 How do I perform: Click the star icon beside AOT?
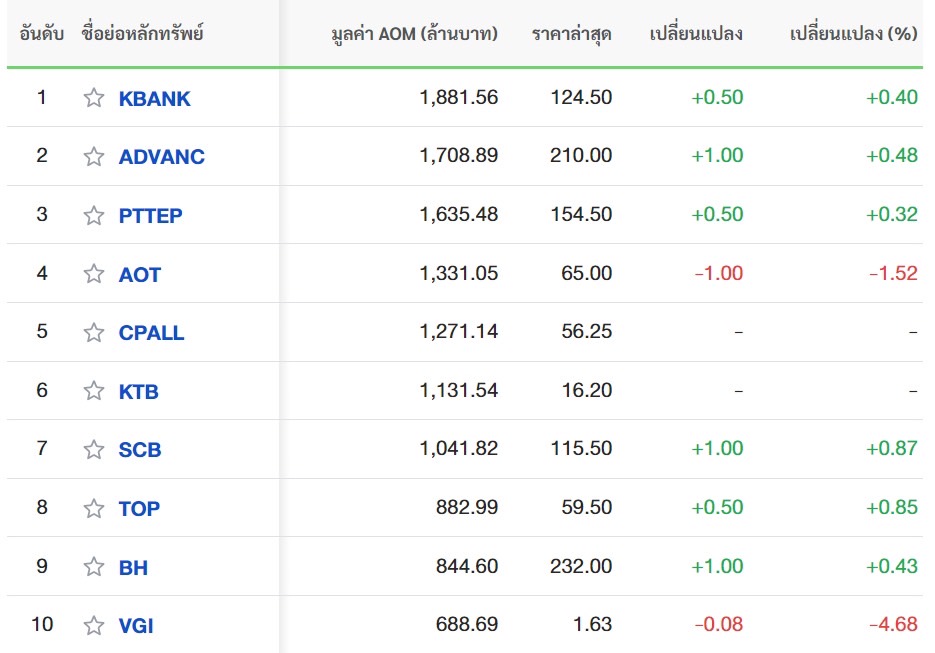94,274
